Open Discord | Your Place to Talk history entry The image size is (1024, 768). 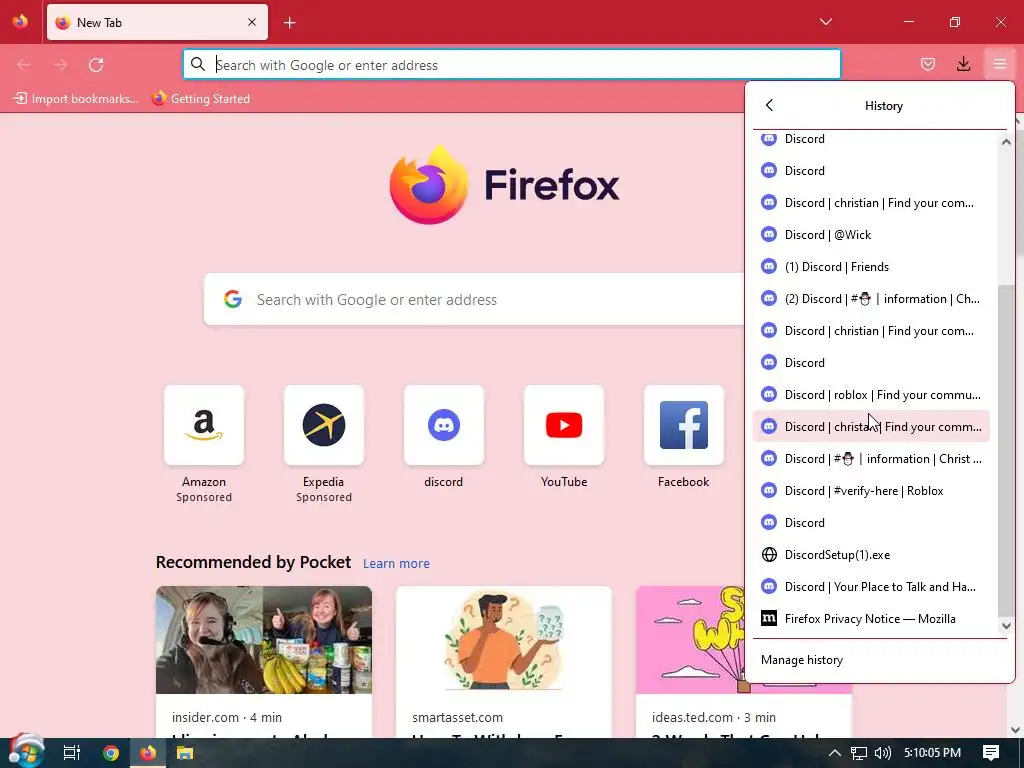pyautogui.click(x=871, y=586)
